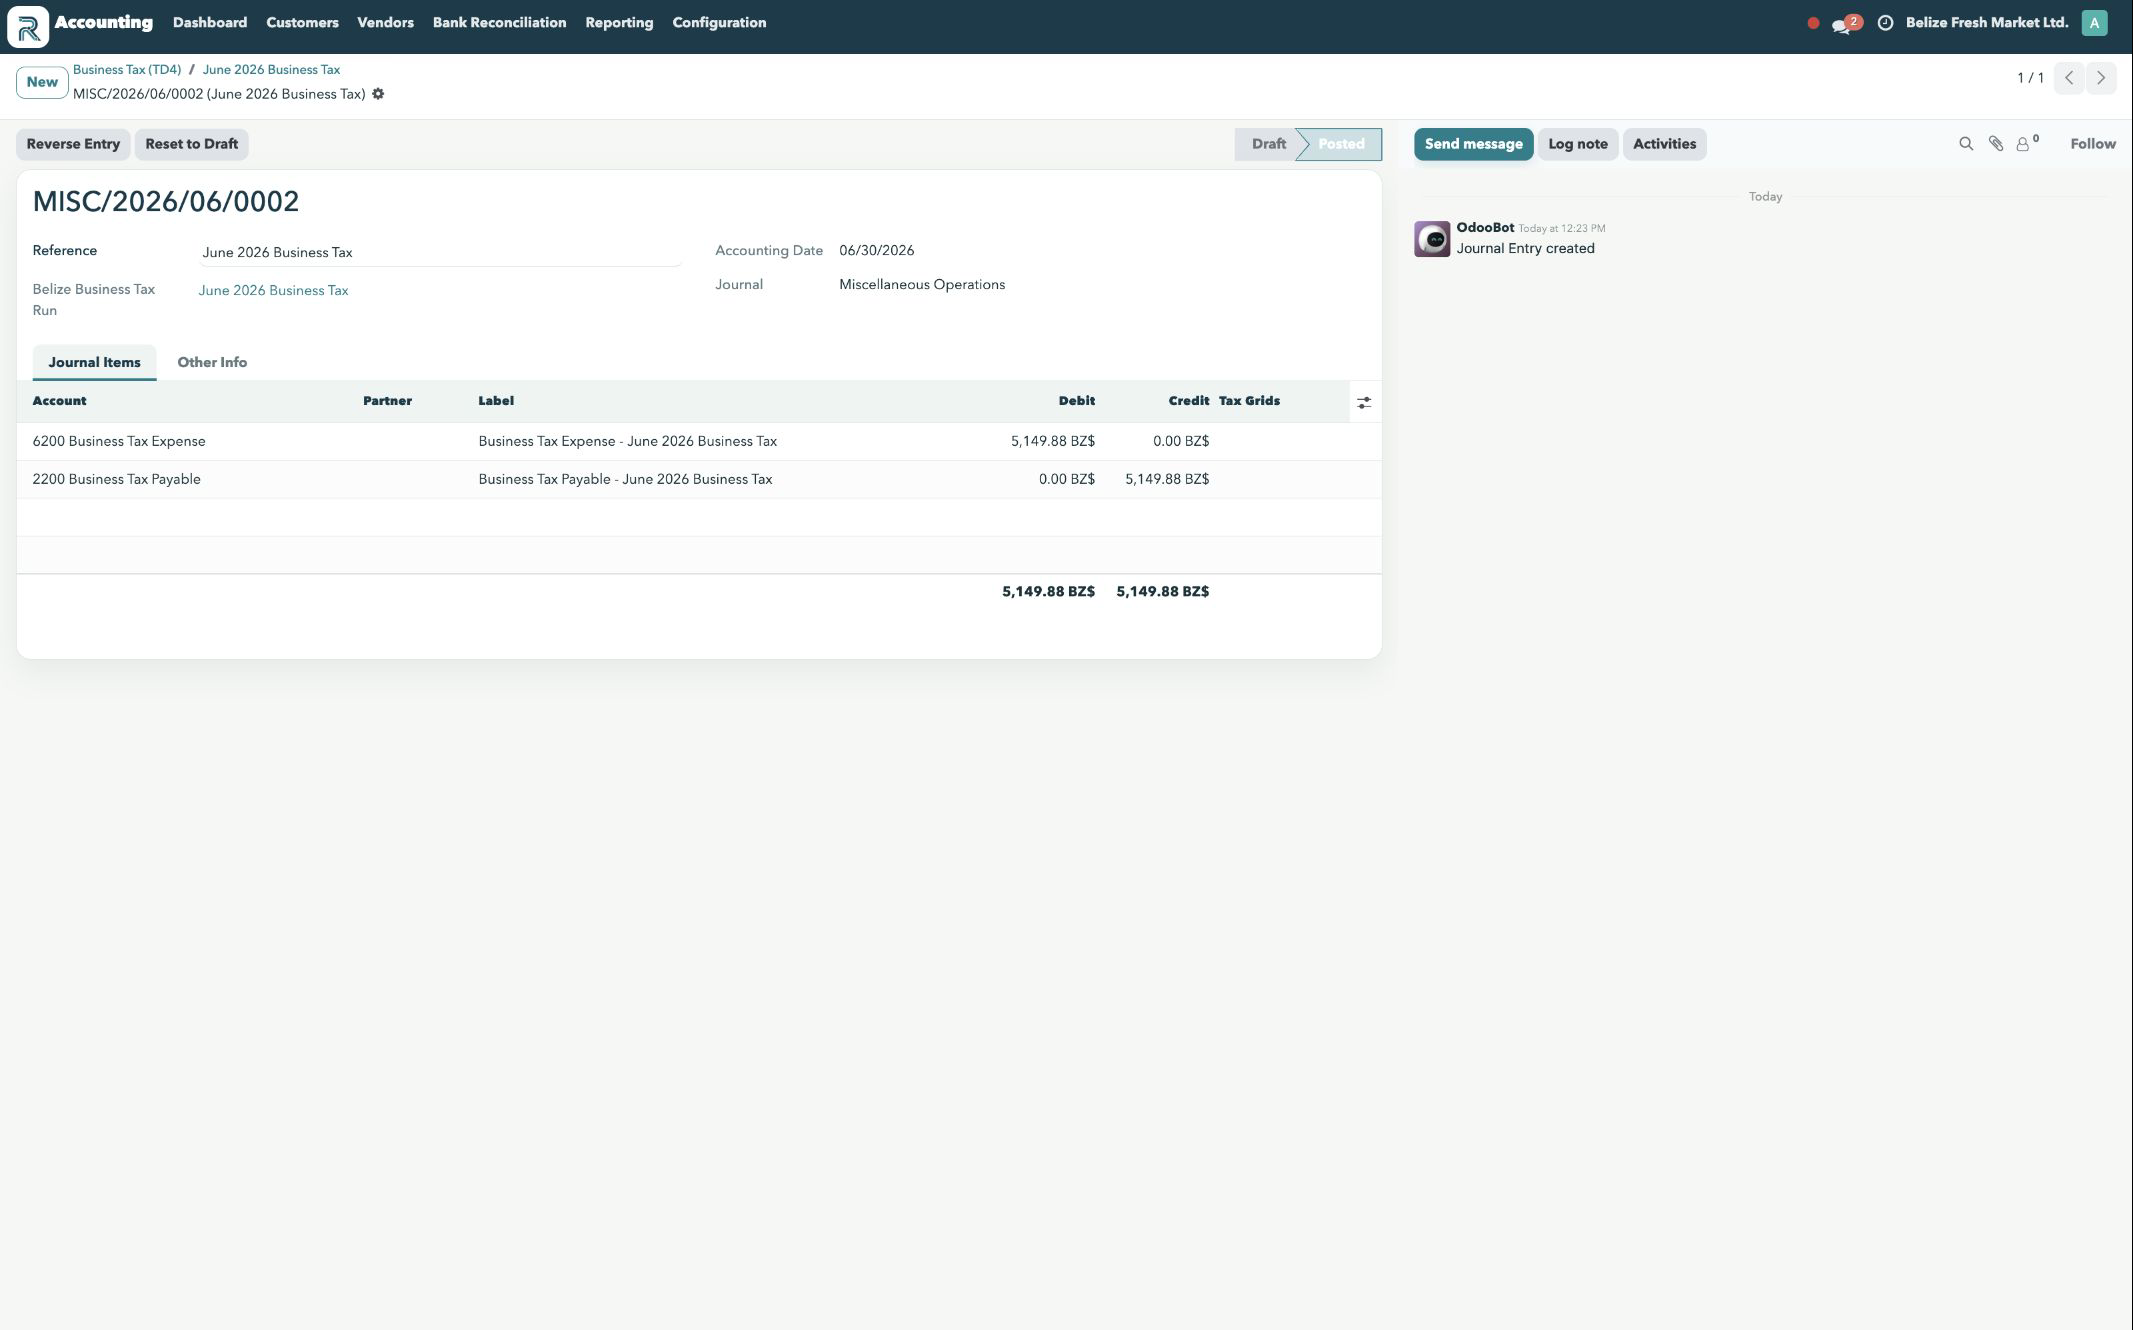Screen dimensions: 2133x1330
Task: Click the Log note button
Action: point(1578,144)
